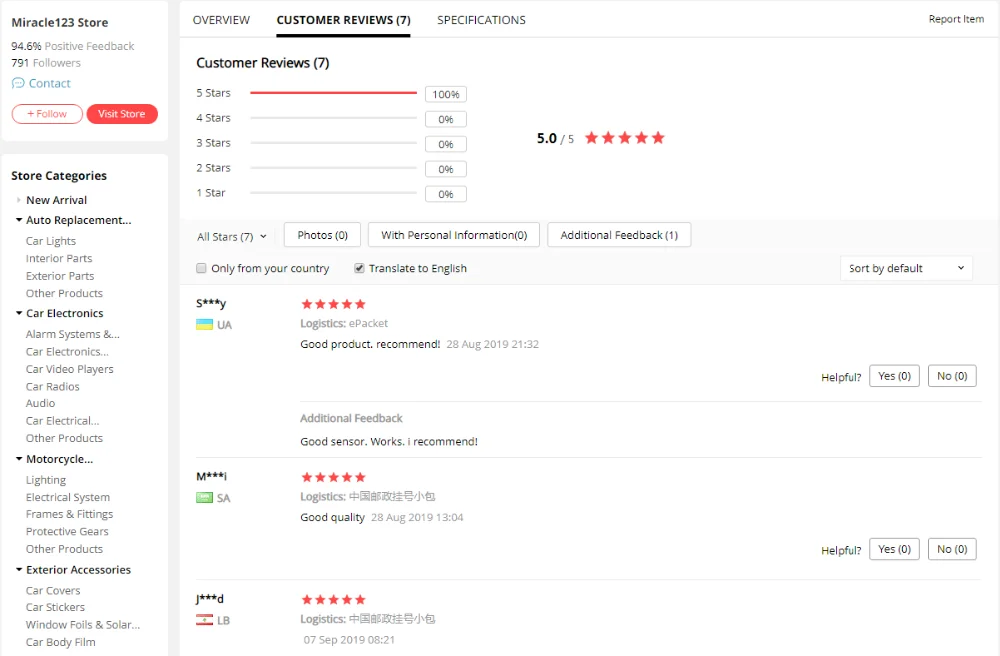This screenshot has width=1000, height=656.
Task: Collapse the Car Electronics category
Action: point(19,313)
